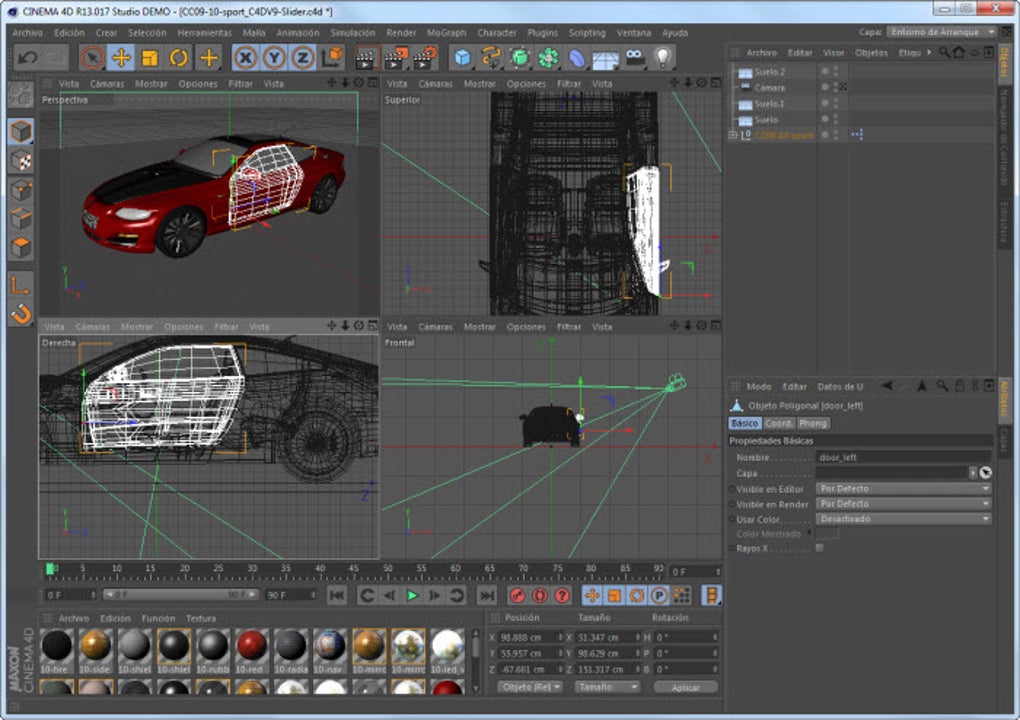The width and height of the screenshot is (1020, 720).
Task: Toggle the top visibility dot for Suelo.2
Action: click(834, 69)
